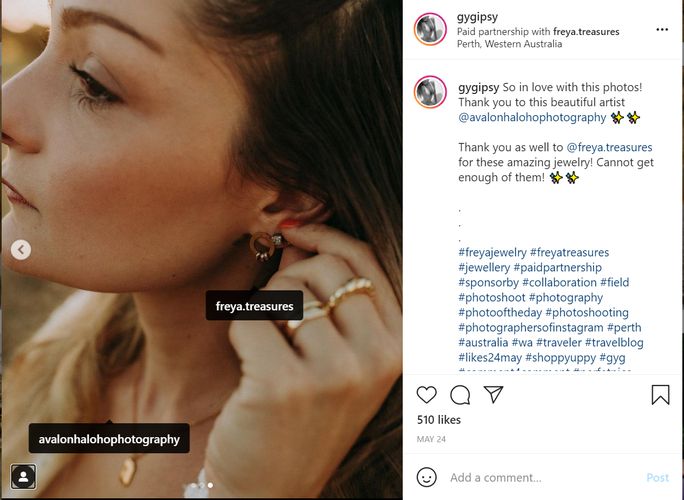
Task: Click the avalonhalohophotography photo tag
Action: pos(109,439)
